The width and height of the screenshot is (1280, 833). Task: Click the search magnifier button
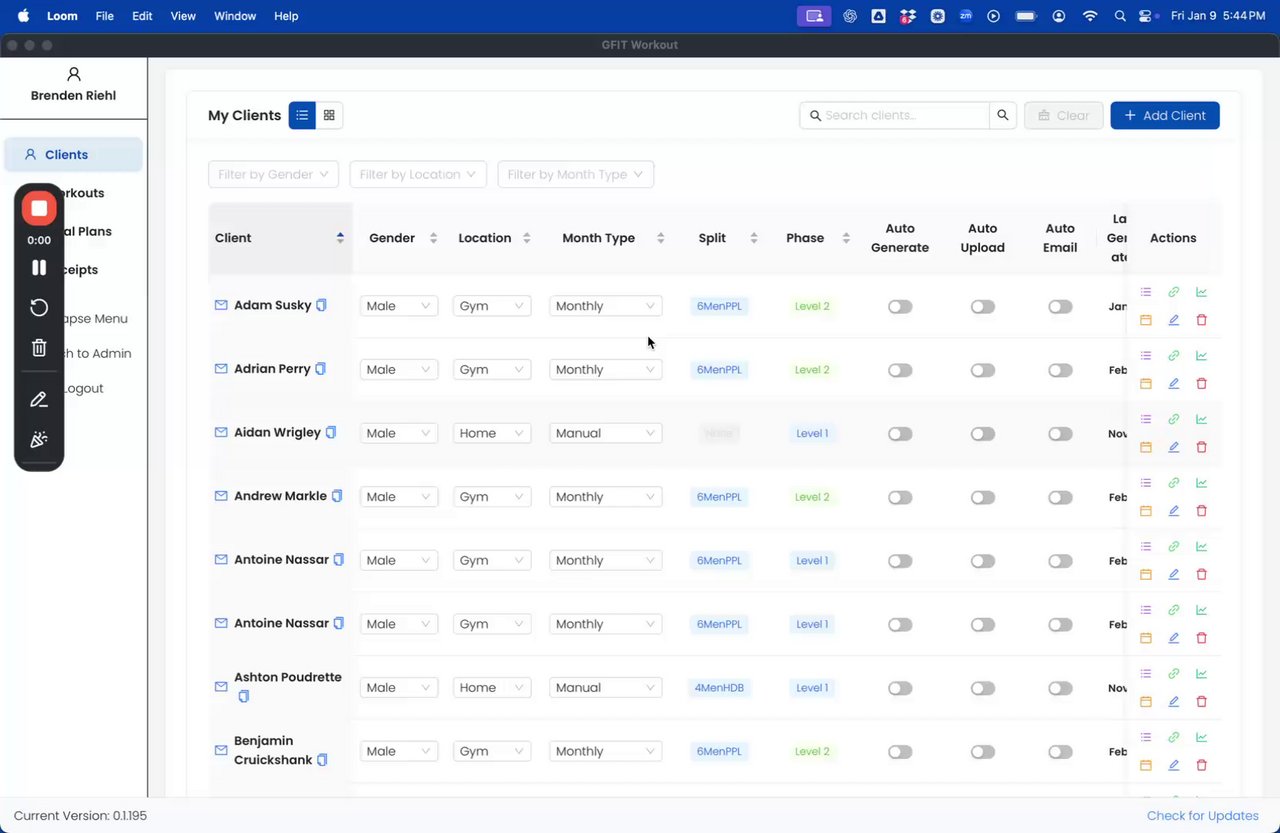point(1003,115)
